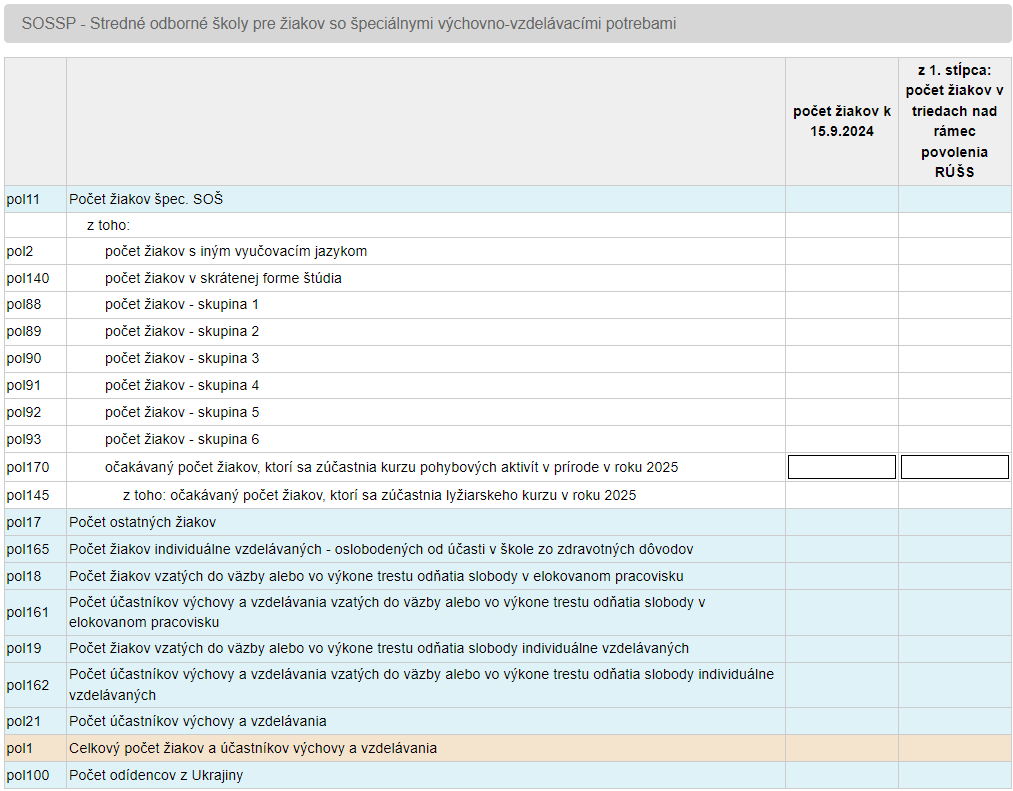Click the pol17 Počet ostatných žiakov row
The width and height of the screenshot is (1013, 791).
pyautogui.click(x=508, y=522)
